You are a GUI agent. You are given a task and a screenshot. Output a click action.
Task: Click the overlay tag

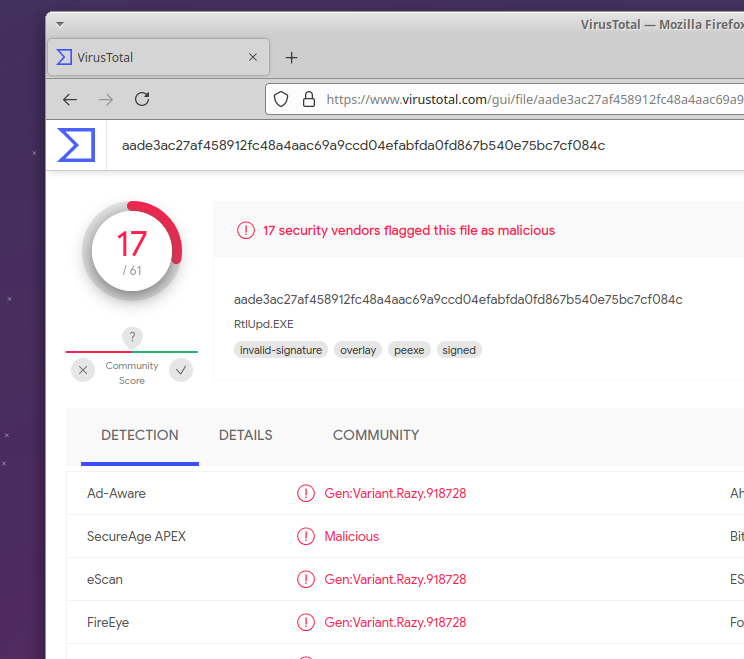358,350
